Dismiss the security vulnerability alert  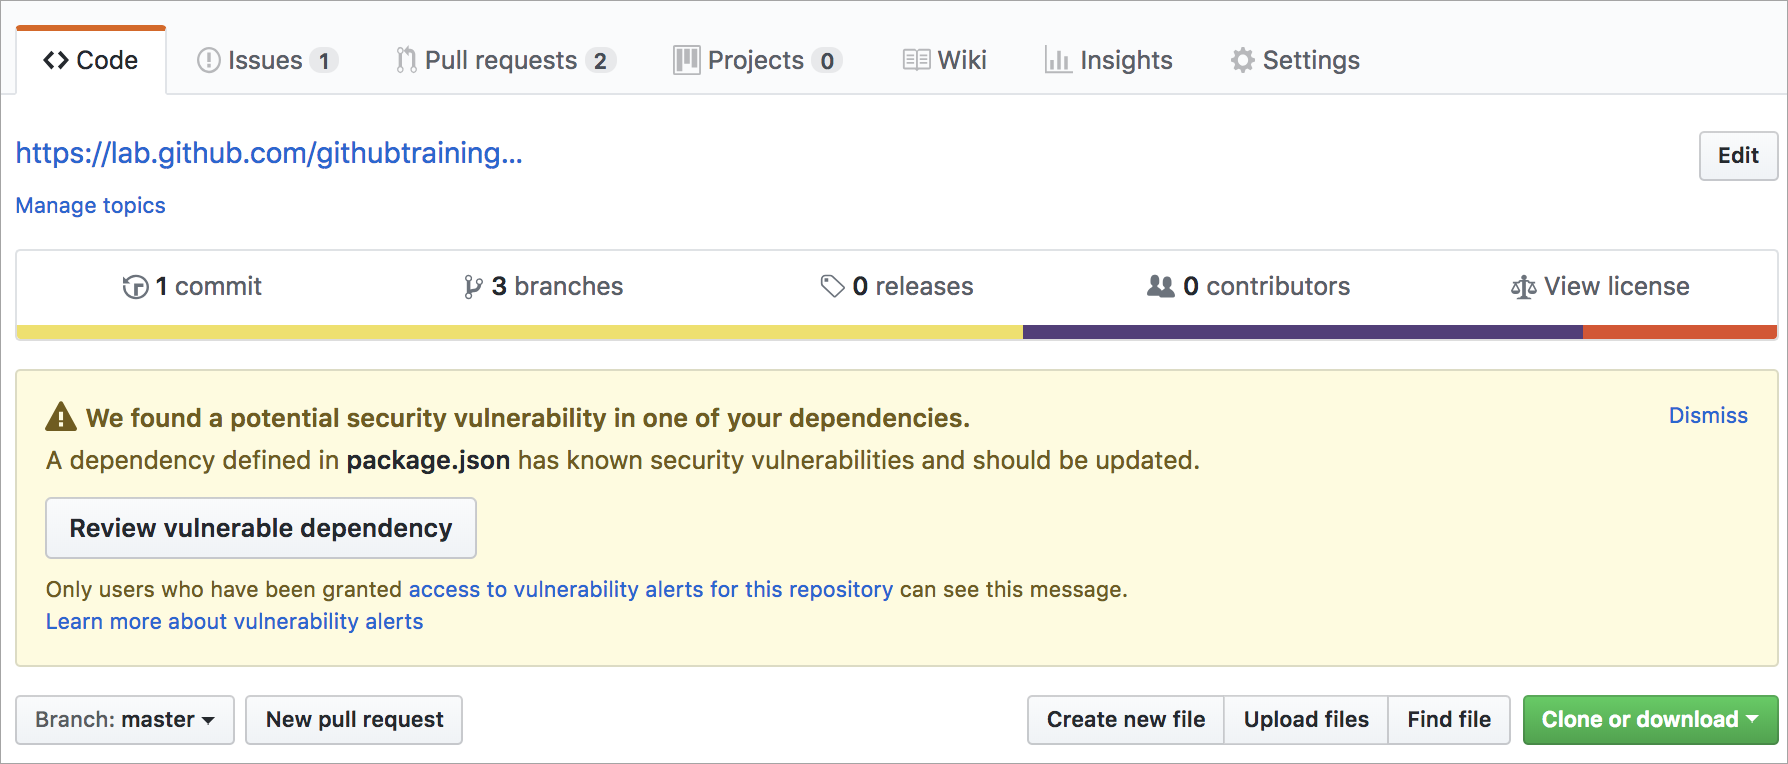point(1707,415)
